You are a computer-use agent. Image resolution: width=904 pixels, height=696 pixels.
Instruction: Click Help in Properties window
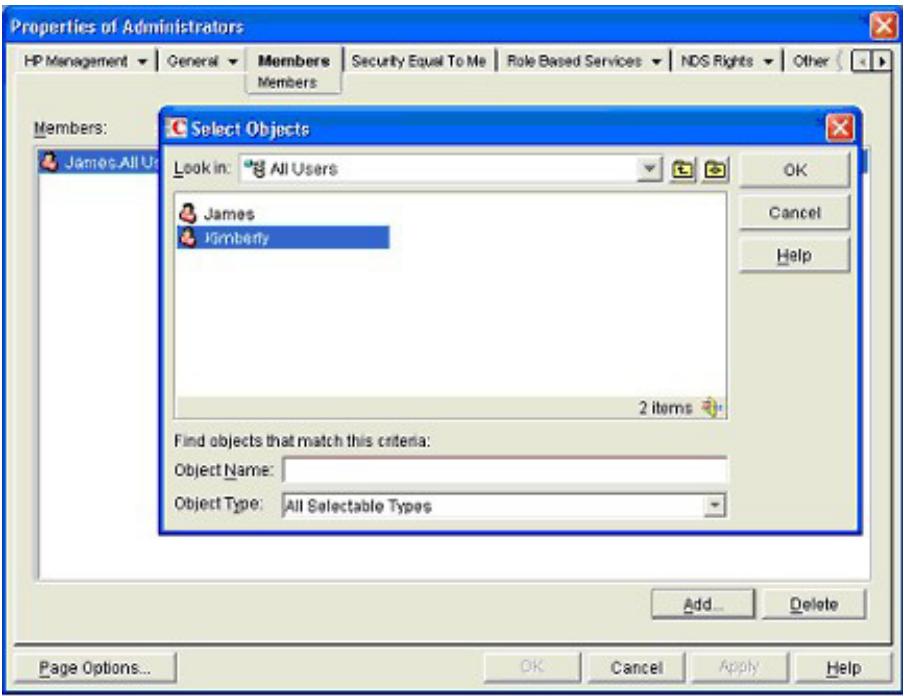[843, 668]
